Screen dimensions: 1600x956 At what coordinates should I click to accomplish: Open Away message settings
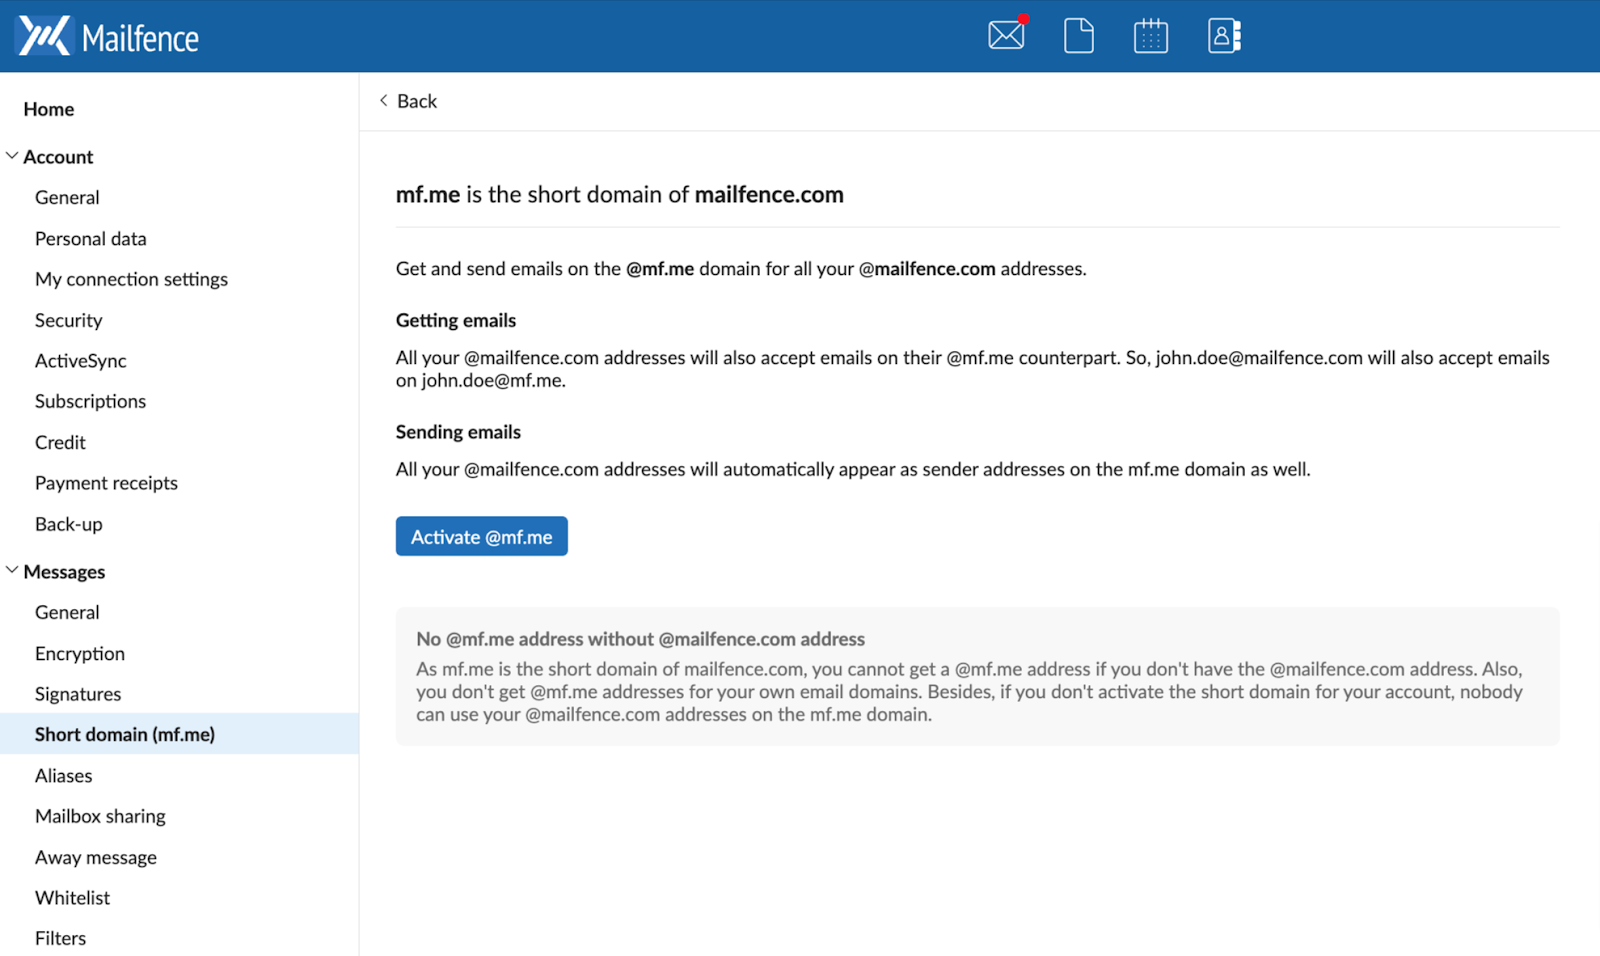[x=96, y=857]
